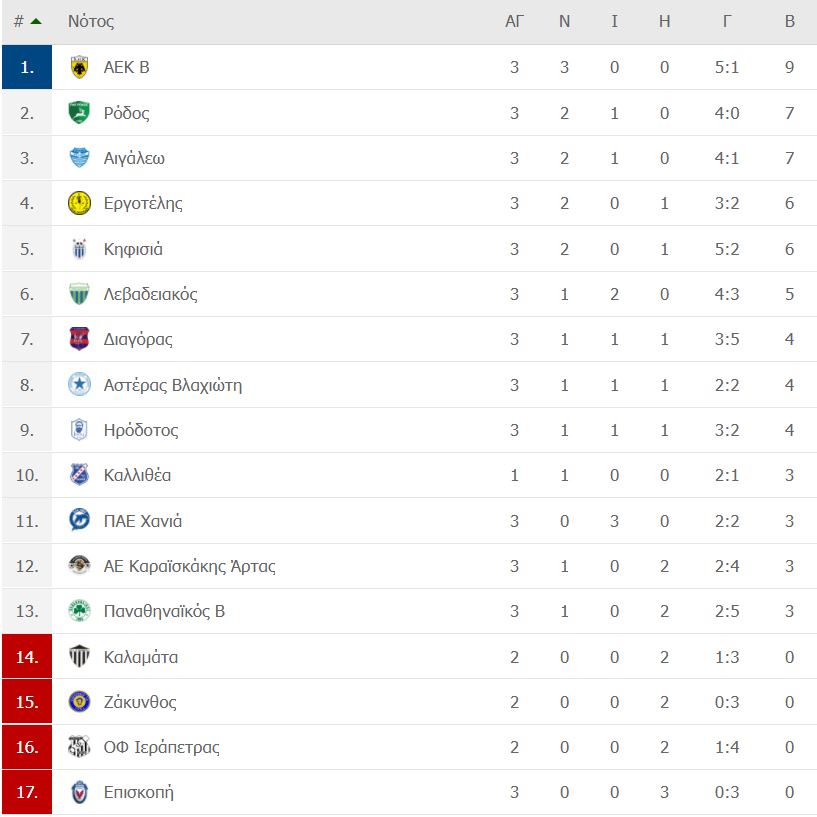The image size is (817, 817).
Task: Open the ΑΕ Καραϊσκάκης Άρτας team link
Action: (190, 566)
